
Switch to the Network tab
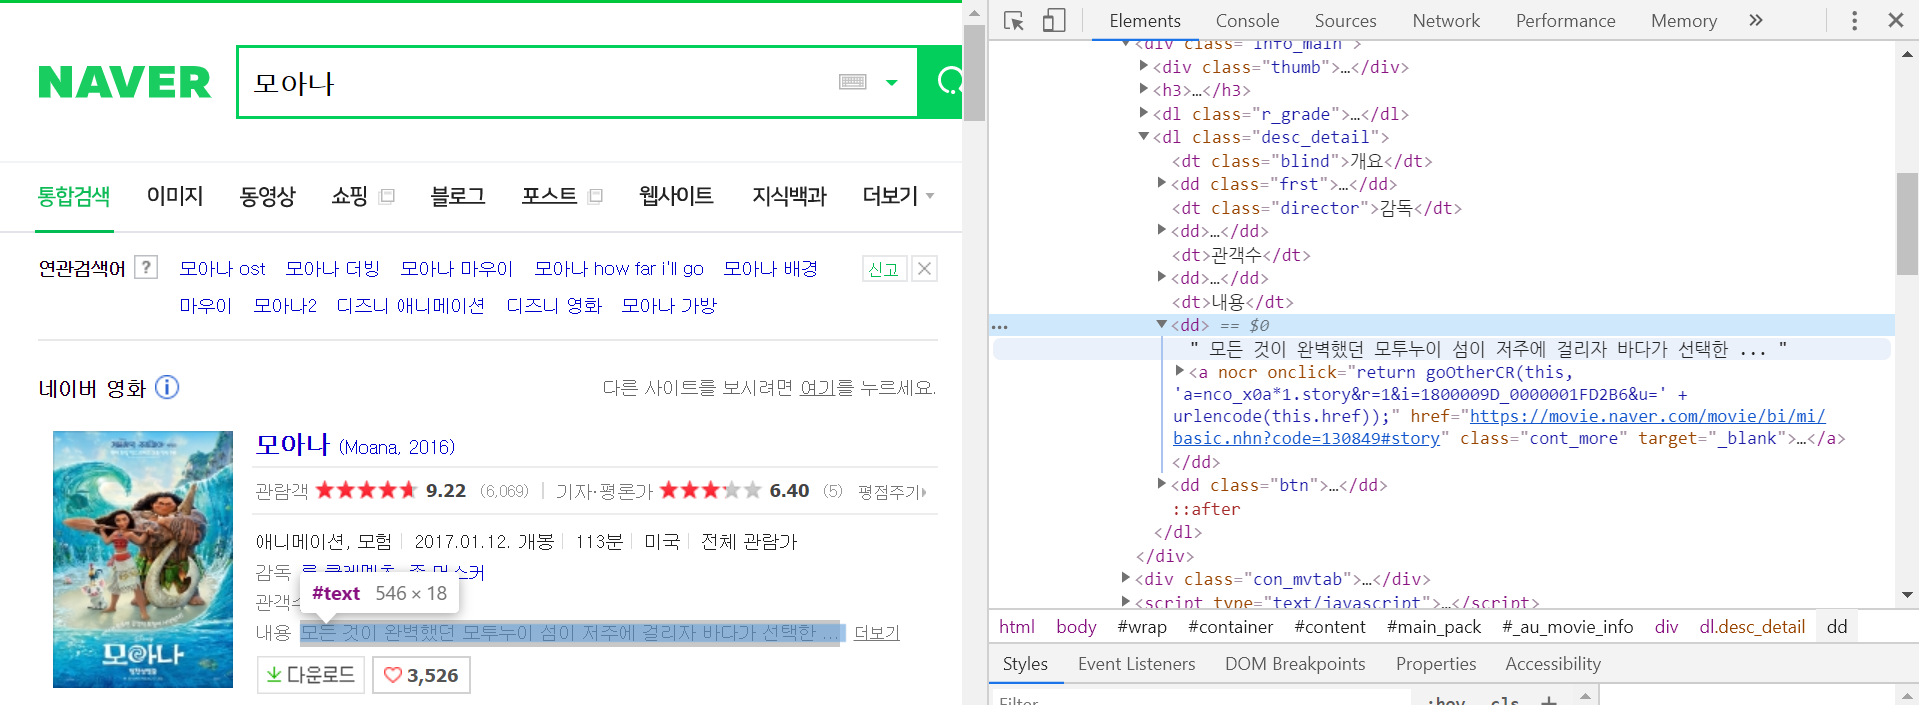[1446, 20]
